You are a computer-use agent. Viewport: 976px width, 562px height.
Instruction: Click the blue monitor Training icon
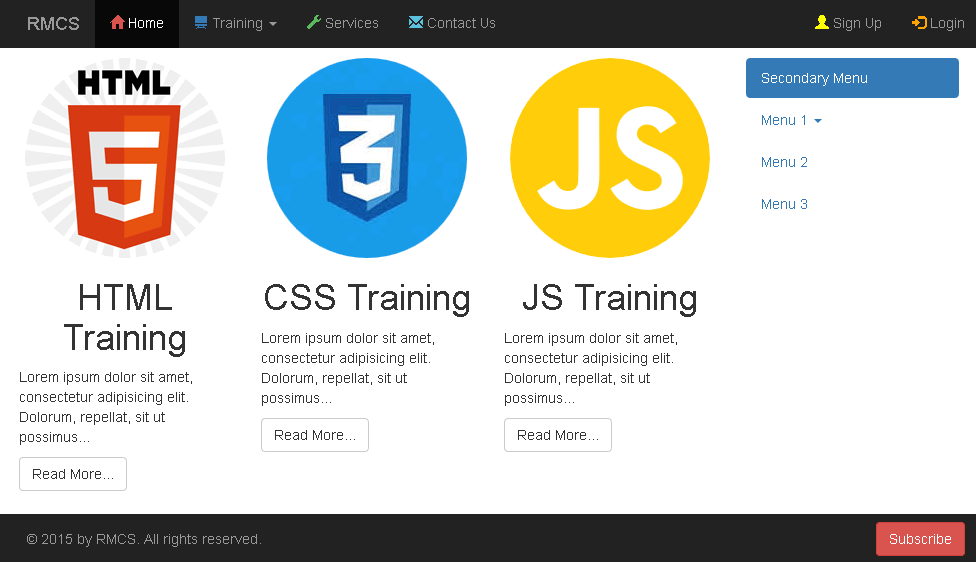201,22
